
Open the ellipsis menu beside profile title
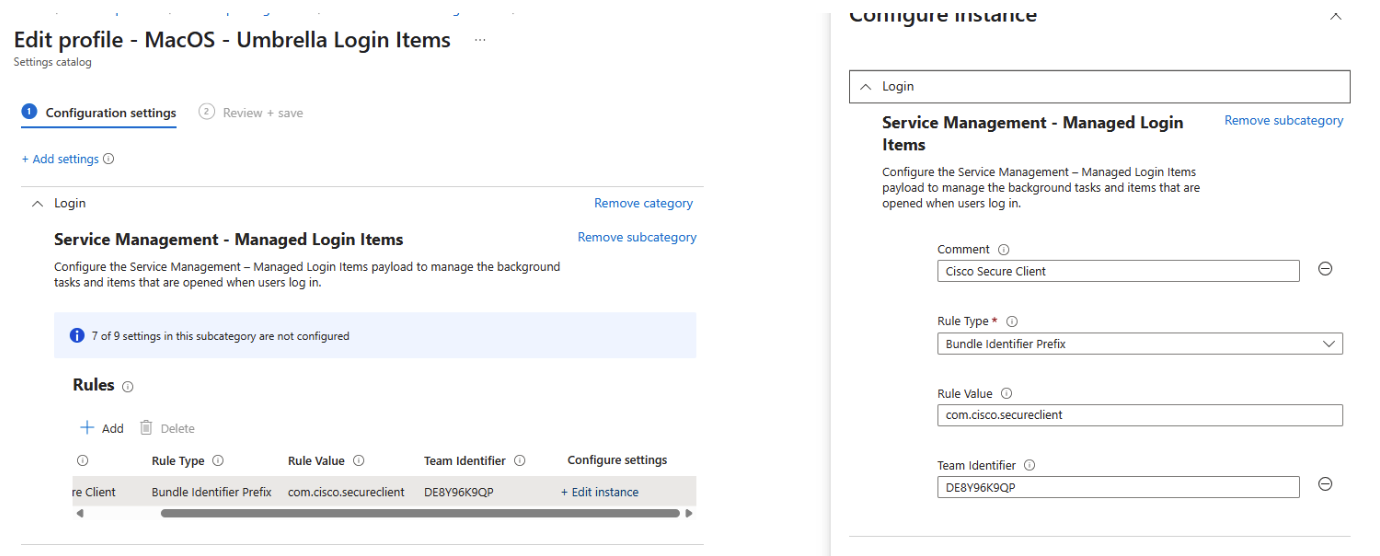pyautogui.click(x=480, y=40)
